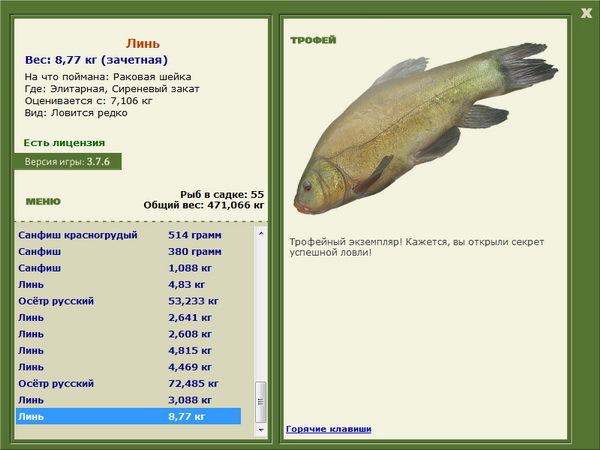Select the Линь 4,83 кг row

pos(129,285)
